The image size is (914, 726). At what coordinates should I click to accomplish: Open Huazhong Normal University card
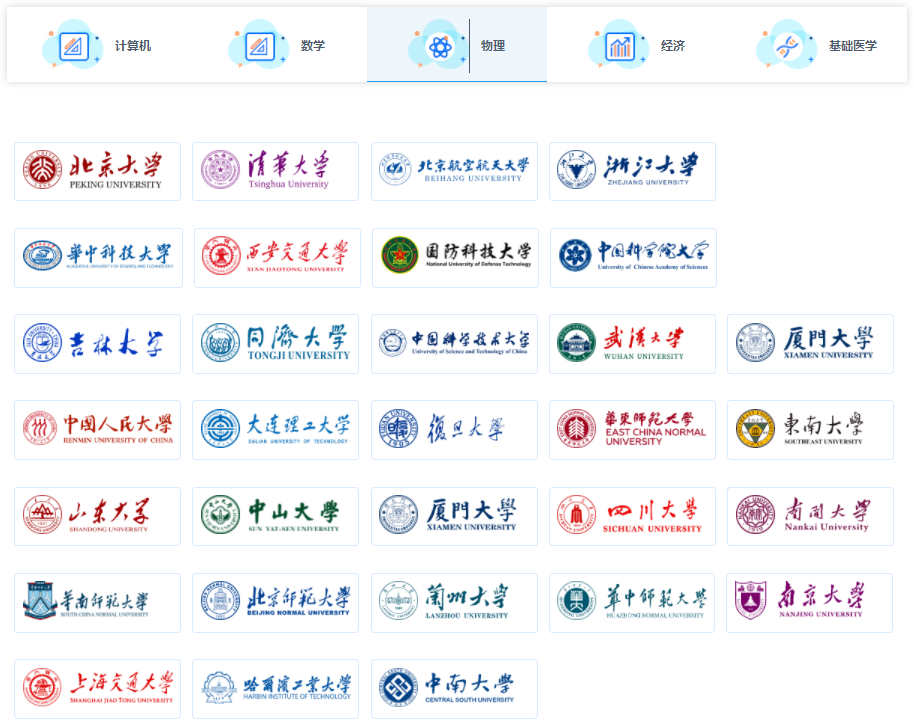[632, 603]
